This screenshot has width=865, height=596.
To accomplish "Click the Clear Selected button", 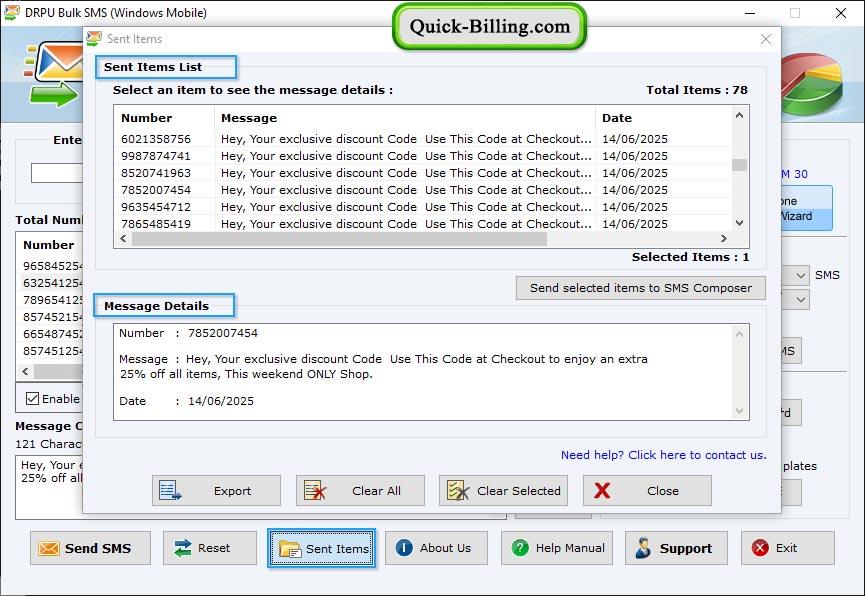I will point(503,491).
